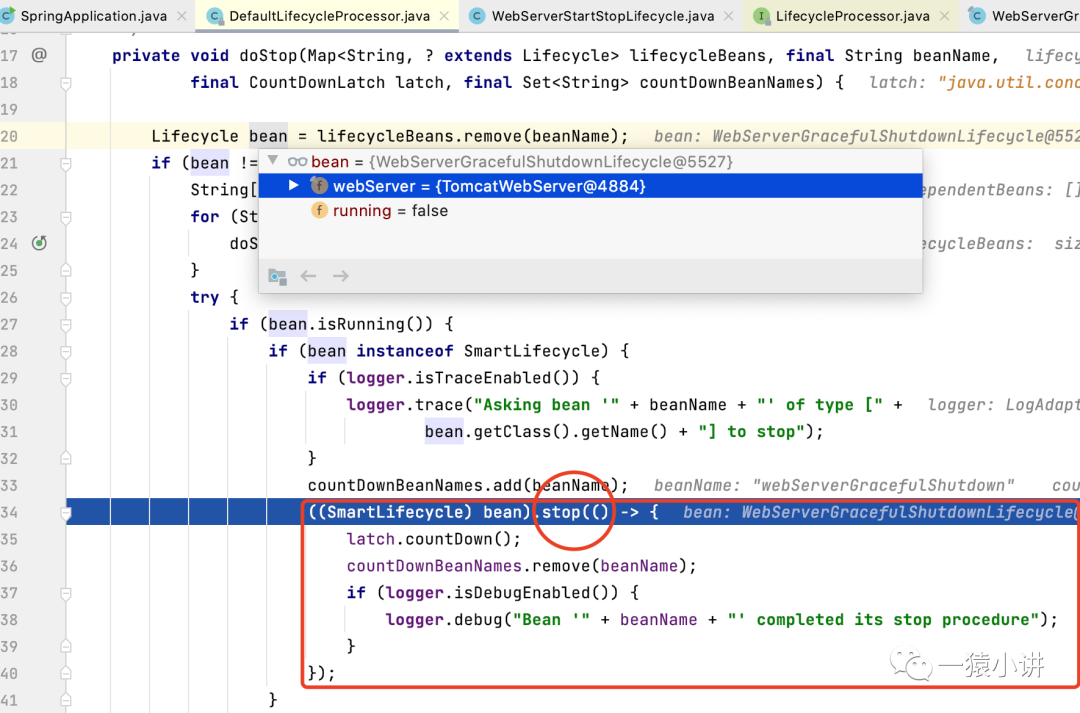The width and height of the screenshot is (1080, 713).
Task: Click line number 34 in the gutter
Action: coord(9,513)
